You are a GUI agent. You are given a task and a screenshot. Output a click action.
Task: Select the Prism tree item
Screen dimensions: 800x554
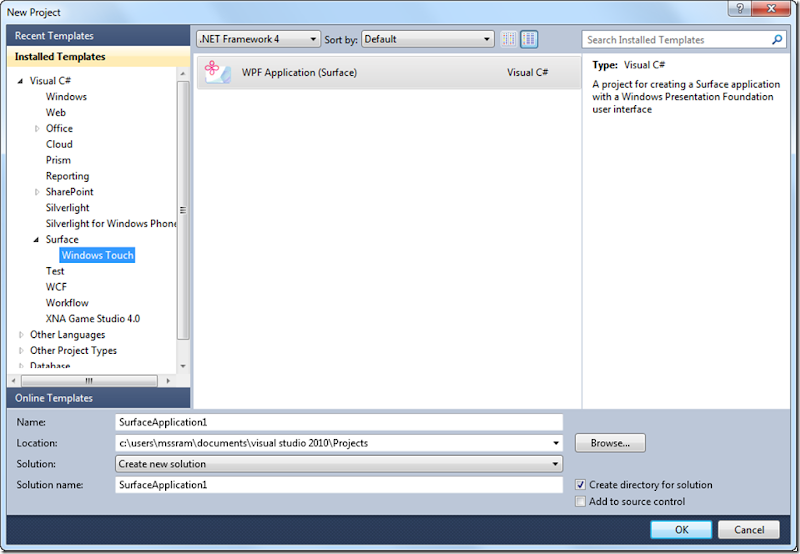click(x=58, y=160)
